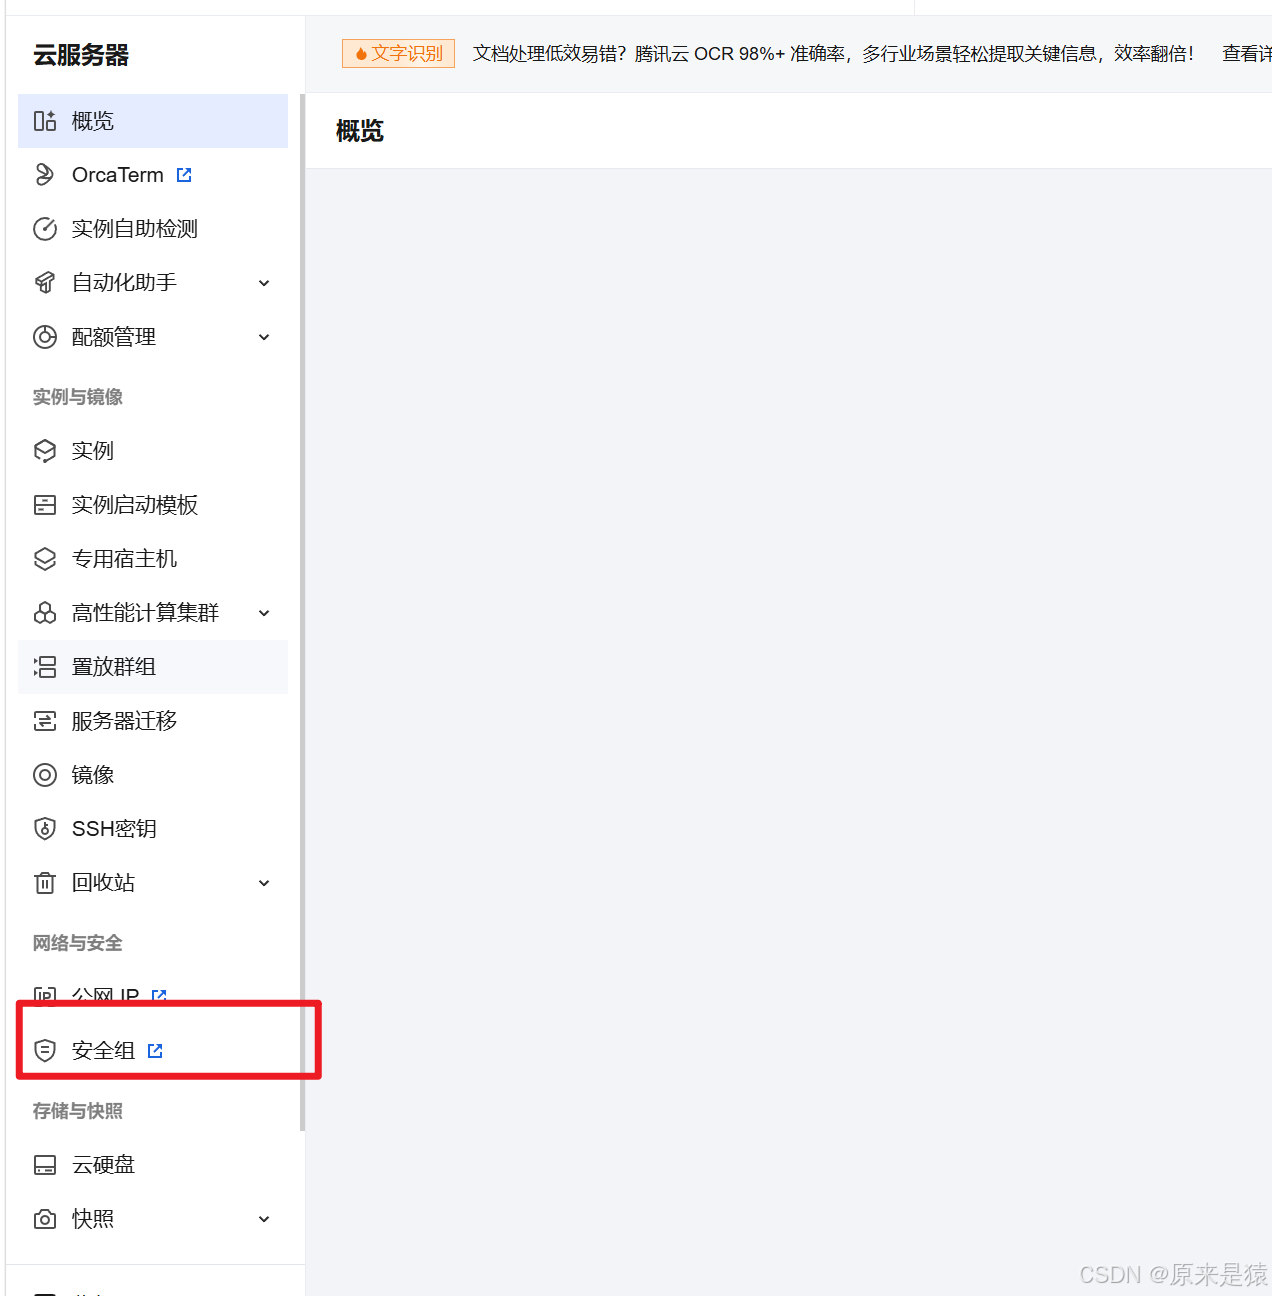Open 安全组 external link arrow icon

155,1051
